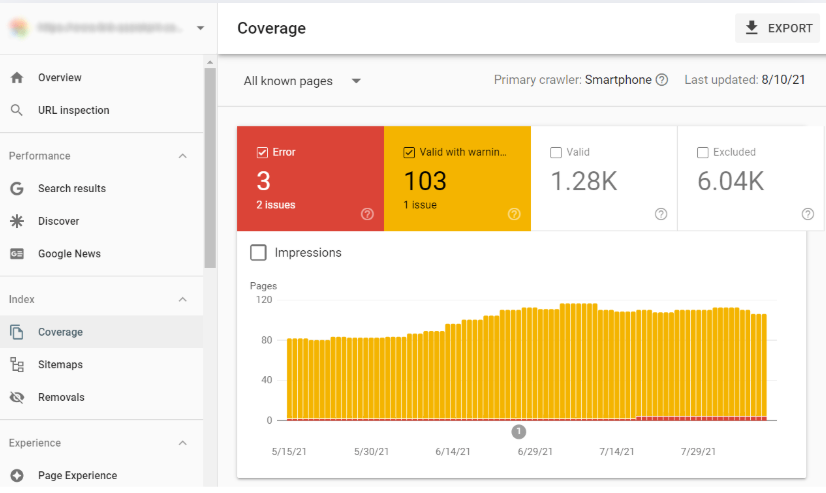Click the chart annotation marker 1
The image size is (826, 493).
click(518, 432)
